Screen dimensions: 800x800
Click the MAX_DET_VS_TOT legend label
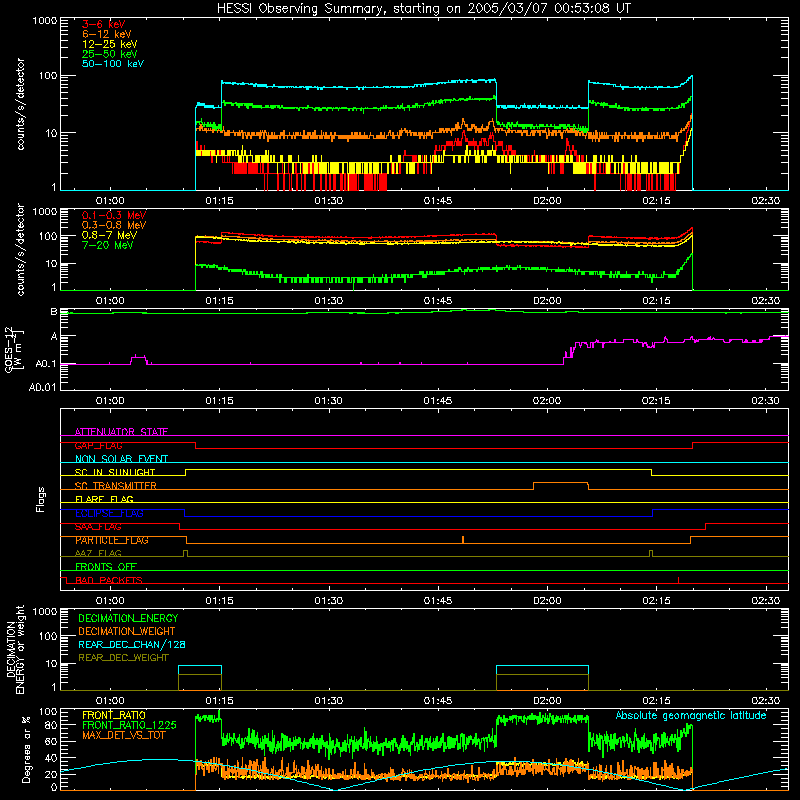click(x=124, y=735)
